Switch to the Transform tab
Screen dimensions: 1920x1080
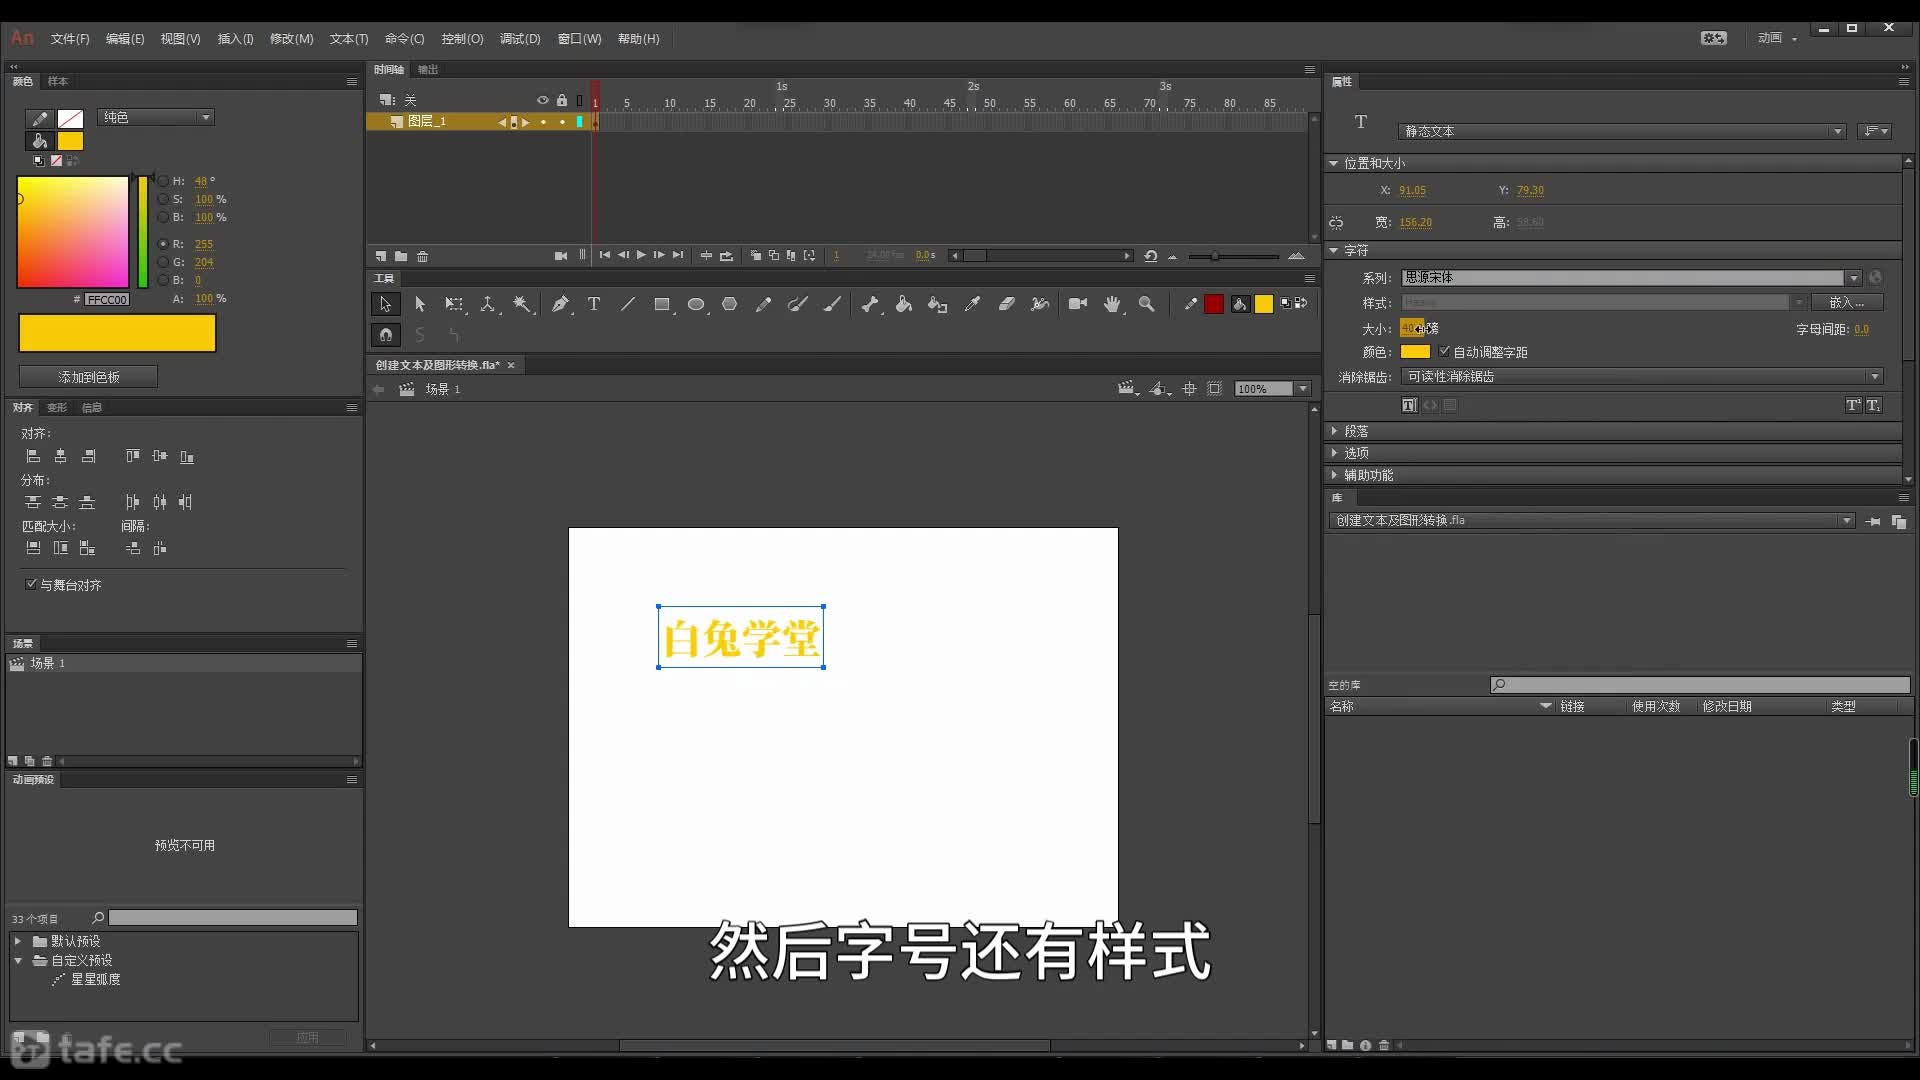57,407
